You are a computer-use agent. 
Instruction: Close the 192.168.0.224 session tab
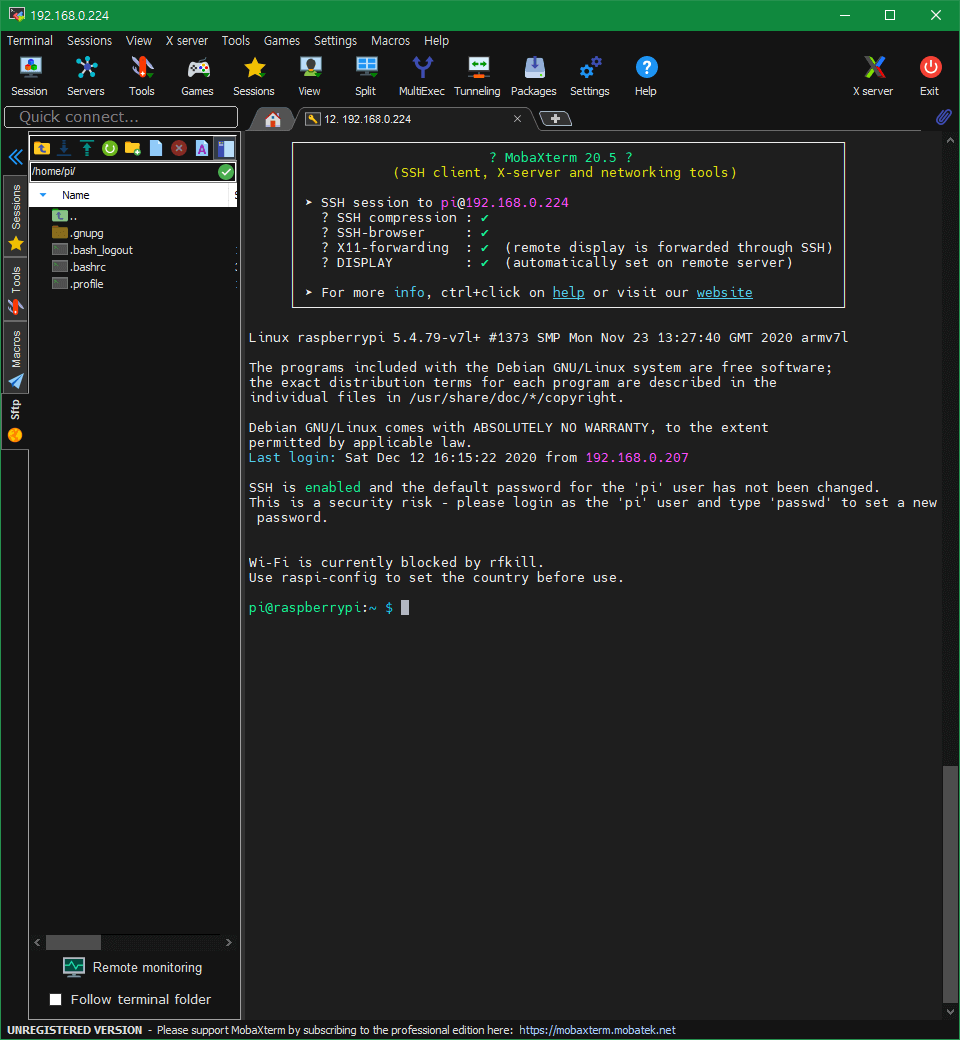517,119
